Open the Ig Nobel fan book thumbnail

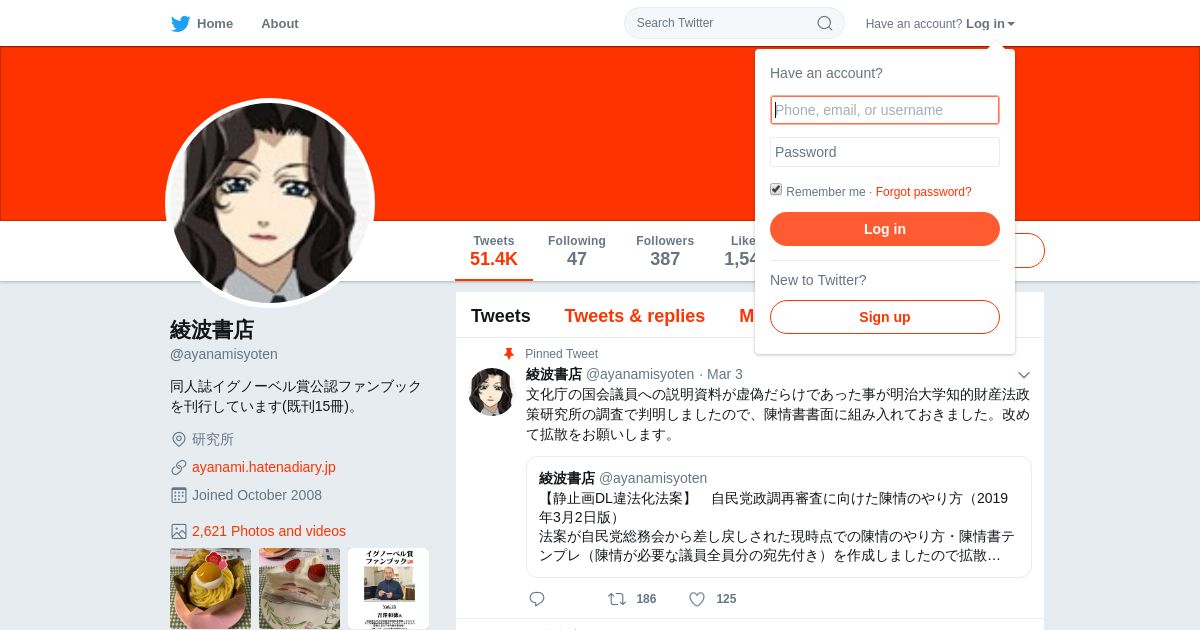388,588
